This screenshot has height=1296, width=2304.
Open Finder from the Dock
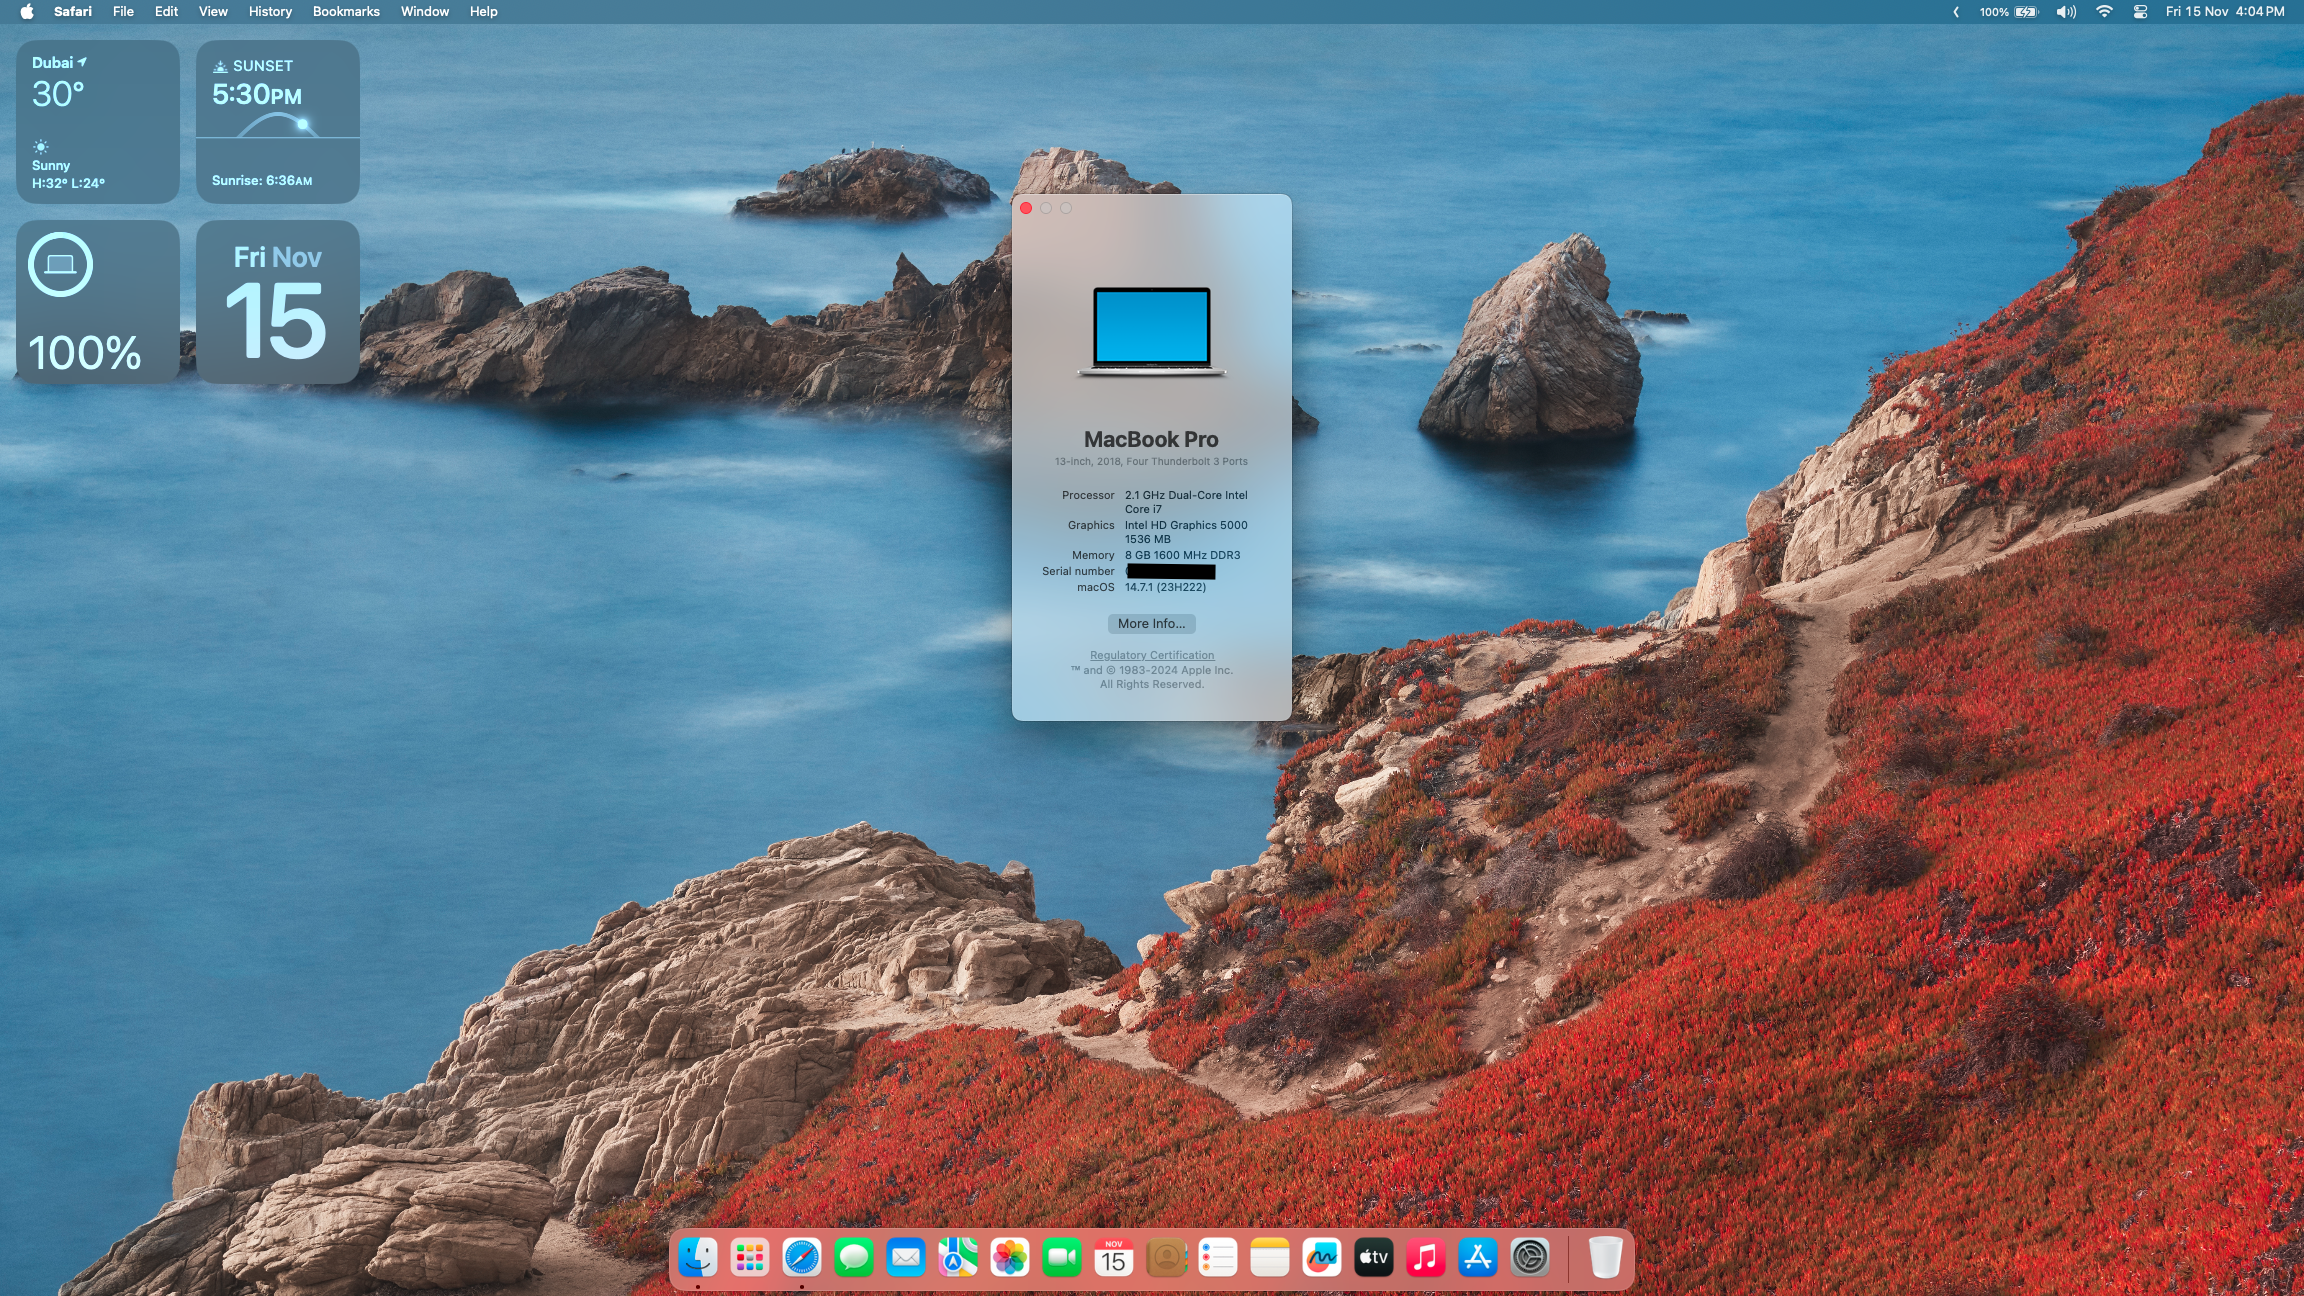coord(698,1257)
